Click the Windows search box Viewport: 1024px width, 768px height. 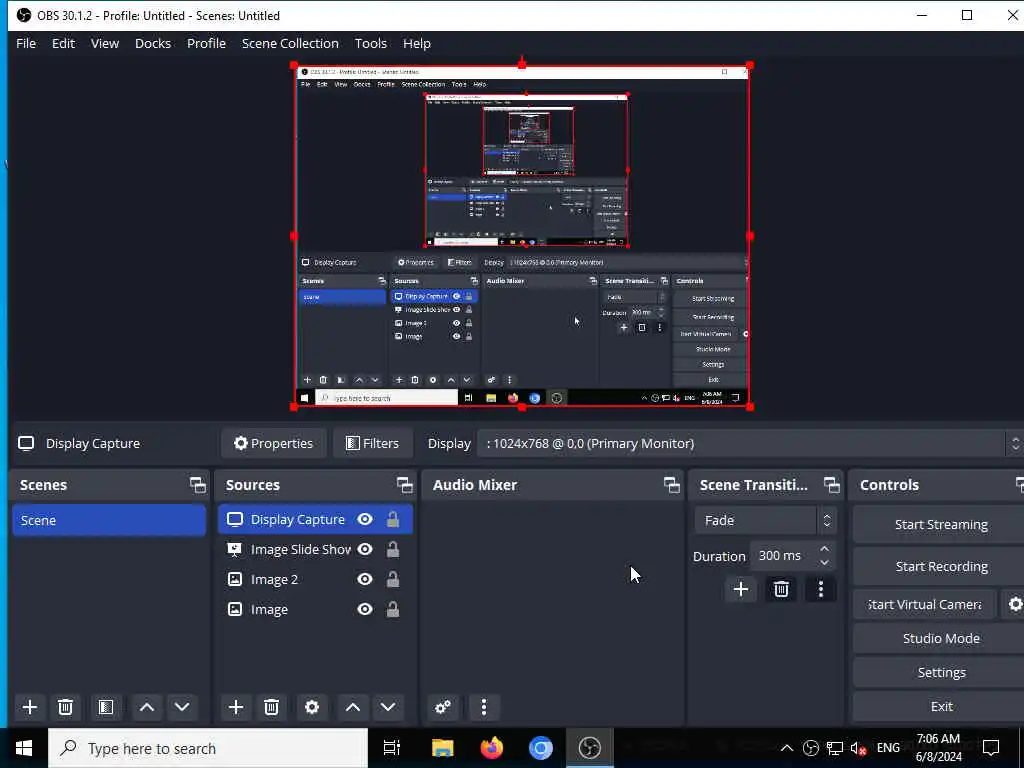tap(208, 748)
